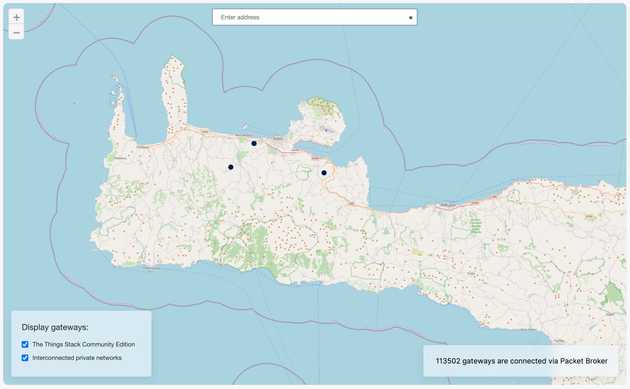Click the Things Stack Community Edition label
The image size is (630, 389).
(84, 344)
